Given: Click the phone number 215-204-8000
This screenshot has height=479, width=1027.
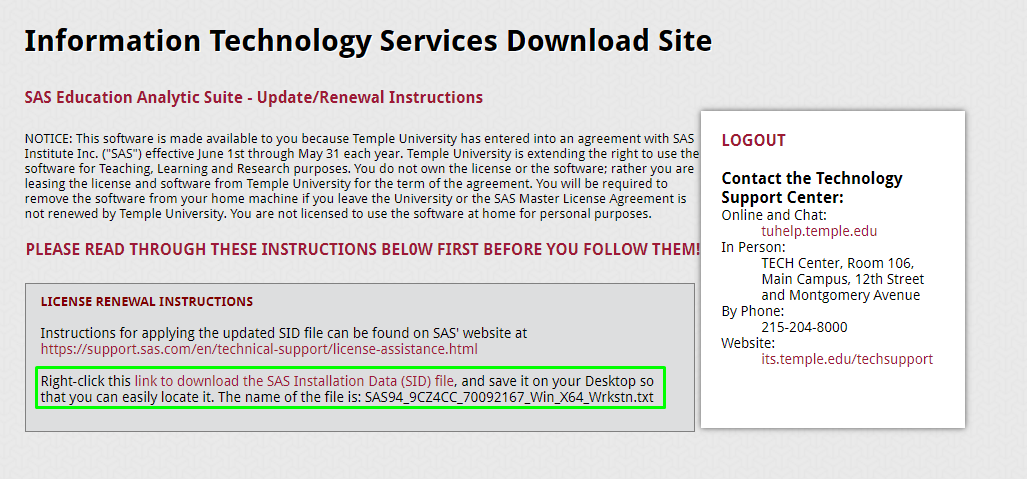Looking at the screenshot, I should [804, 327].
